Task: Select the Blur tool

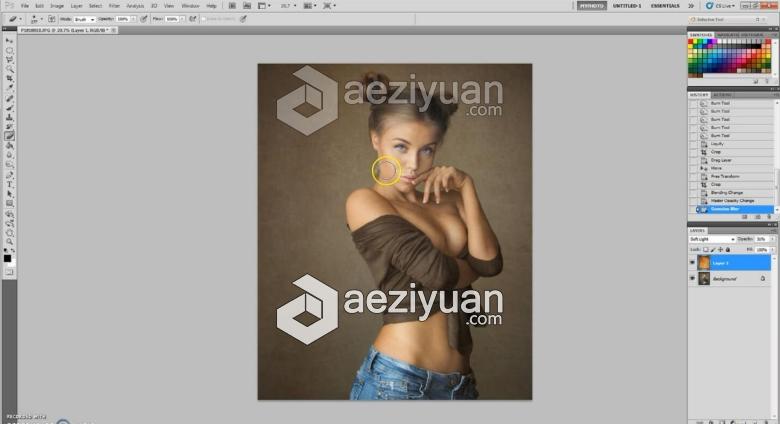Action: tap(9, 155)
